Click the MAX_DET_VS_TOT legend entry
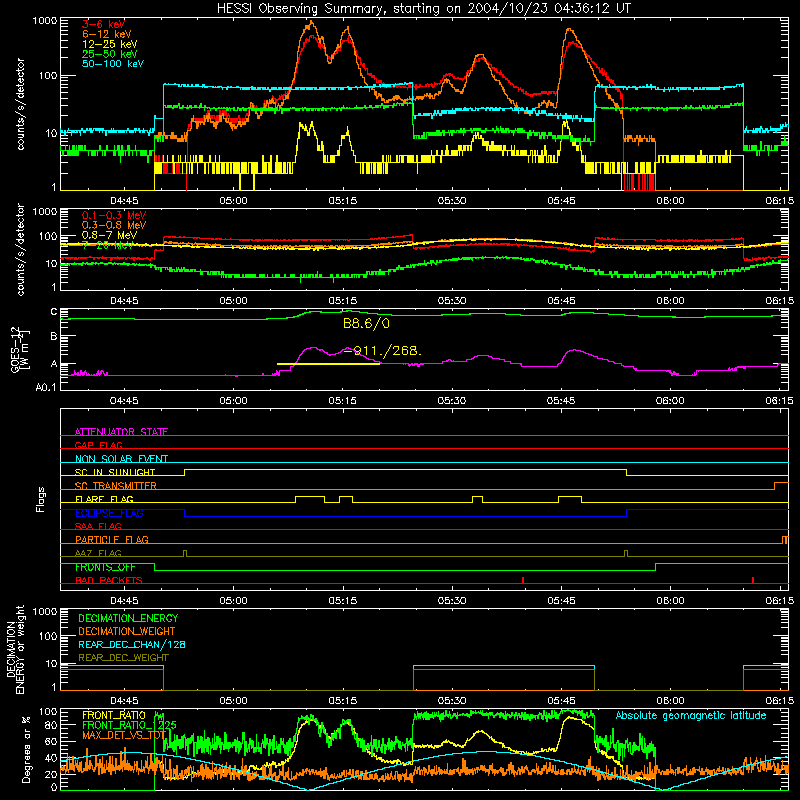This screenshot has height=800, width=800. coord(123,735)
